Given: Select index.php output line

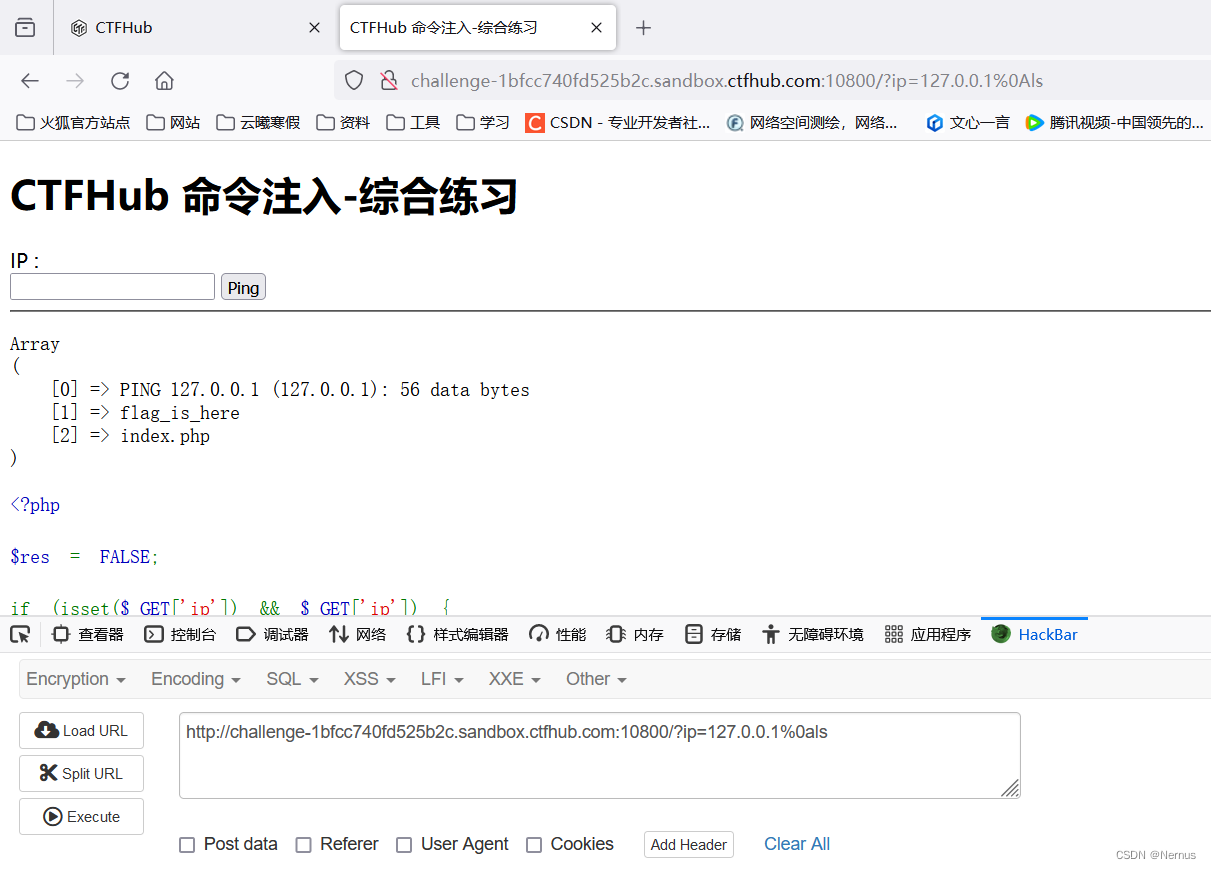Looking at the screenshot, I should tap(165, 436).
